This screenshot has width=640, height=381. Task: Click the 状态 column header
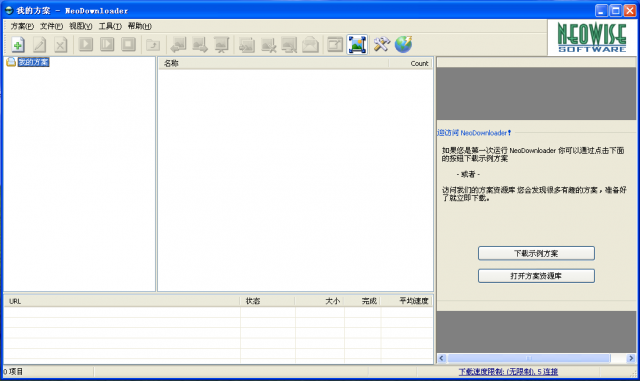pos(267,301)
